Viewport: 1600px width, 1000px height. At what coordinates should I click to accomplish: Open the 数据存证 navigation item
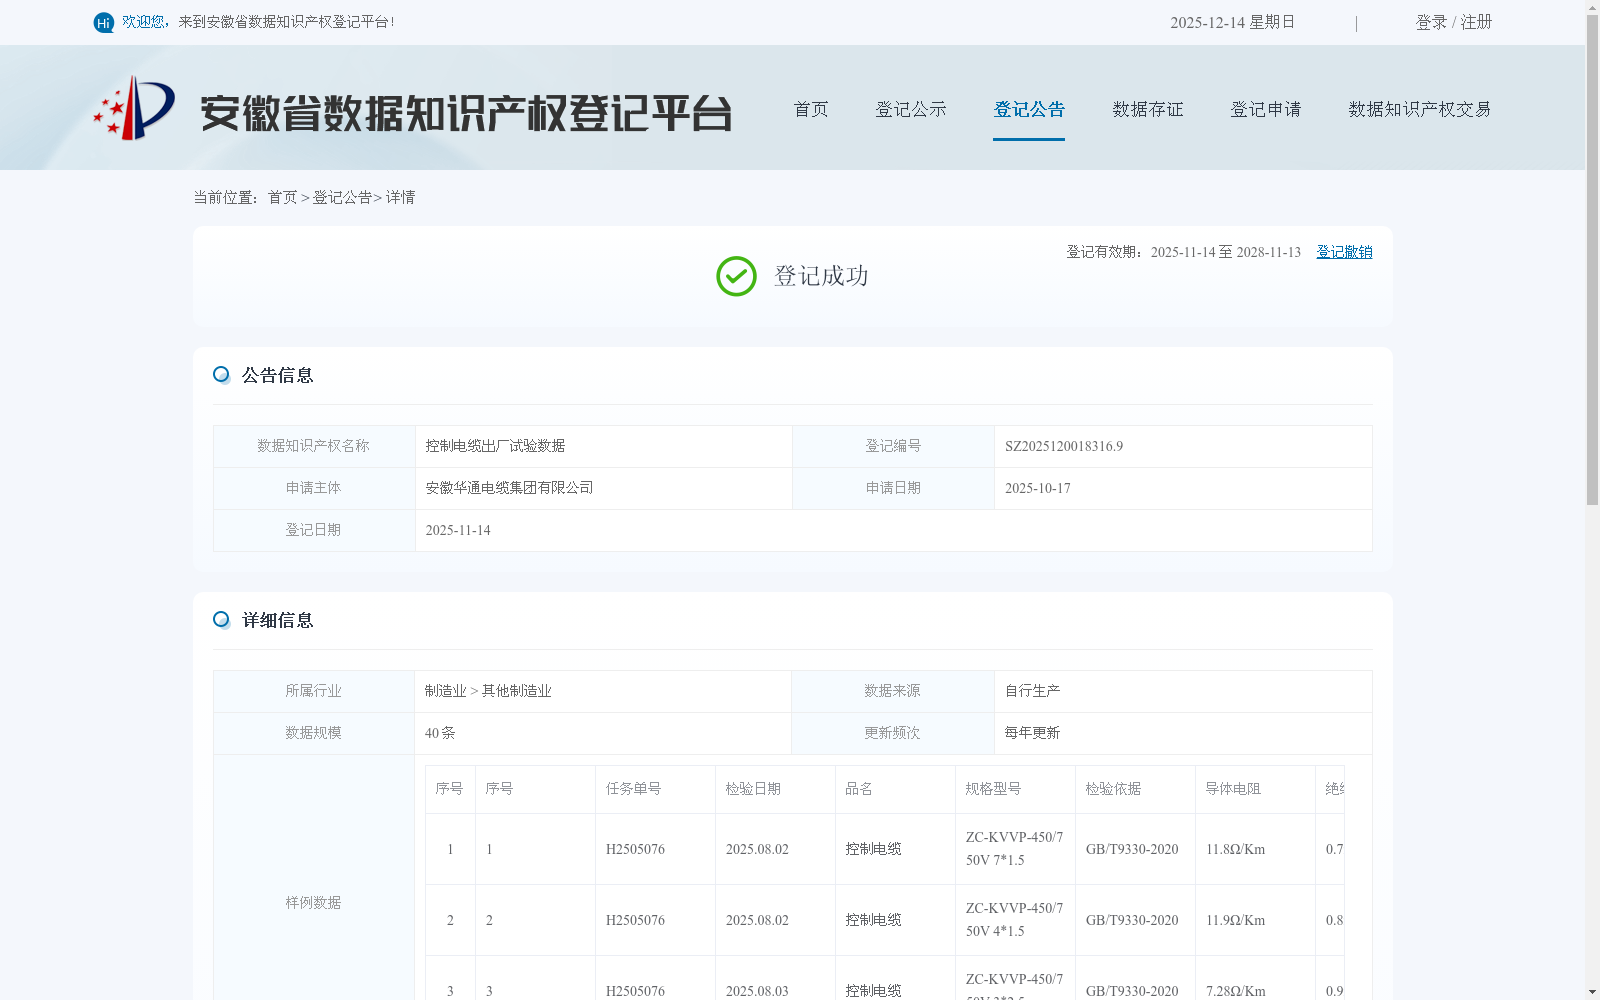coord(1147,110)
